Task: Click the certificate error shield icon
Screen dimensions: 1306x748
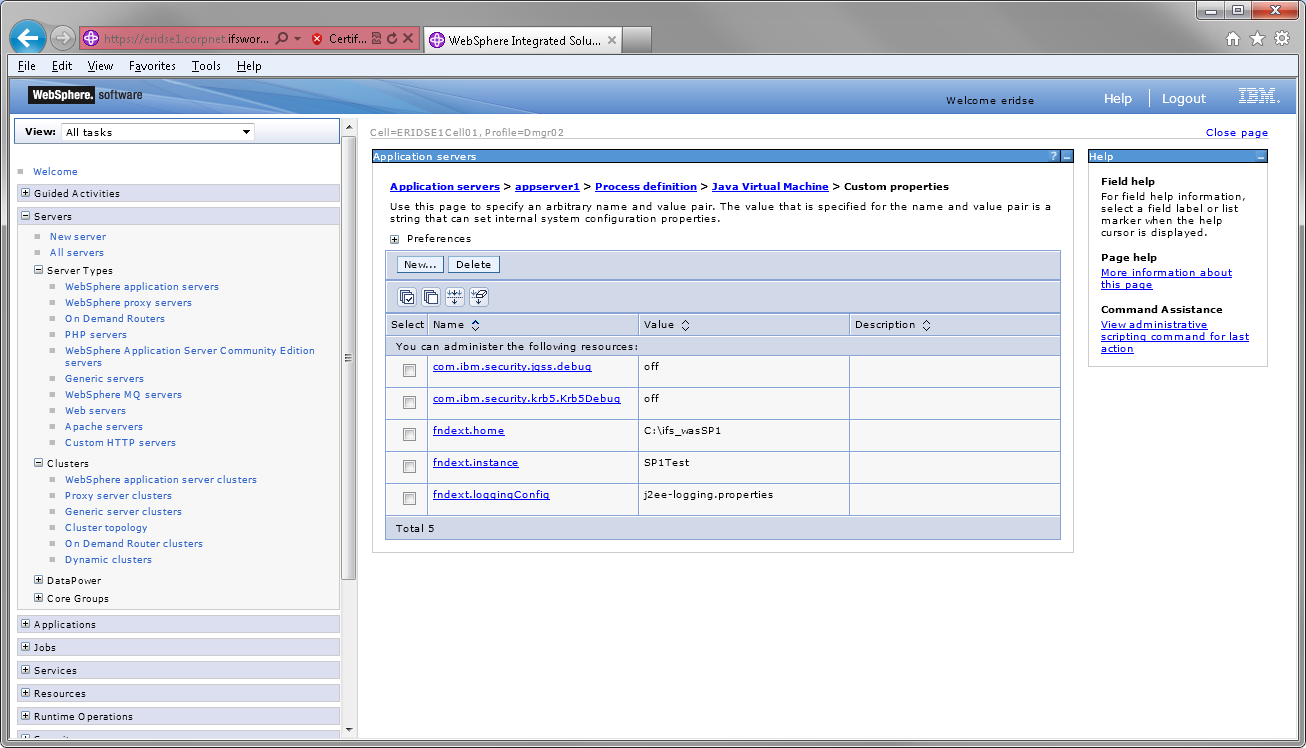Action: pyautogui.click(x=317, y=39)
